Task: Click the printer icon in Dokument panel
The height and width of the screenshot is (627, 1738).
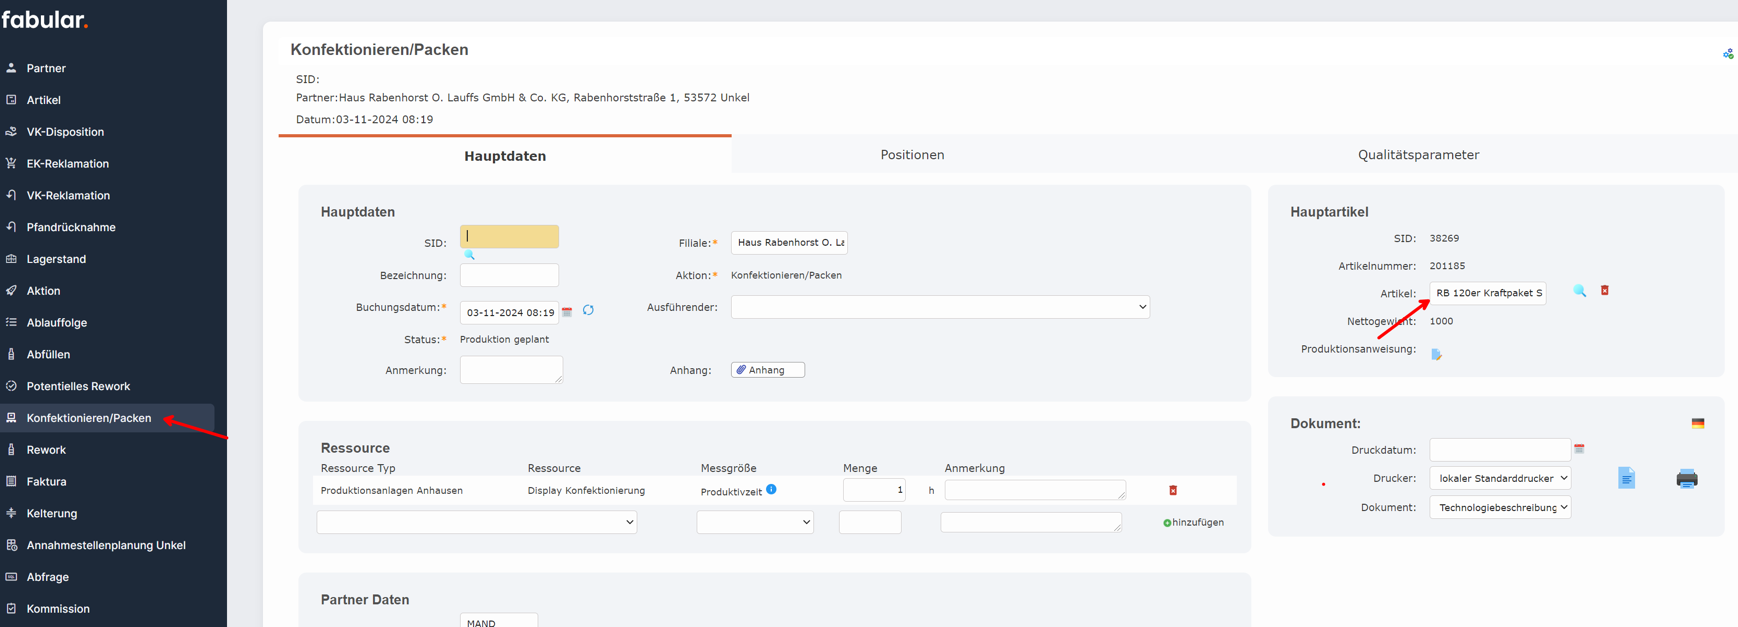Action: [1686, 479]
